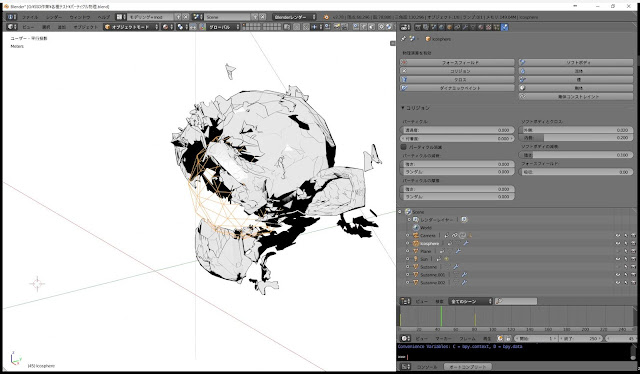The image size is (640, 374).
Task: Click the Collision physics button
Action: (457, 71)
